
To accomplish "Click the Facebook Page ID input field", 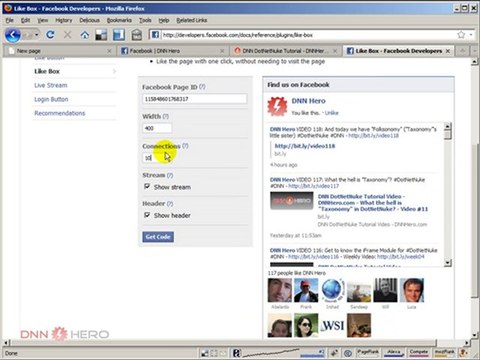I will coord(195,99).
